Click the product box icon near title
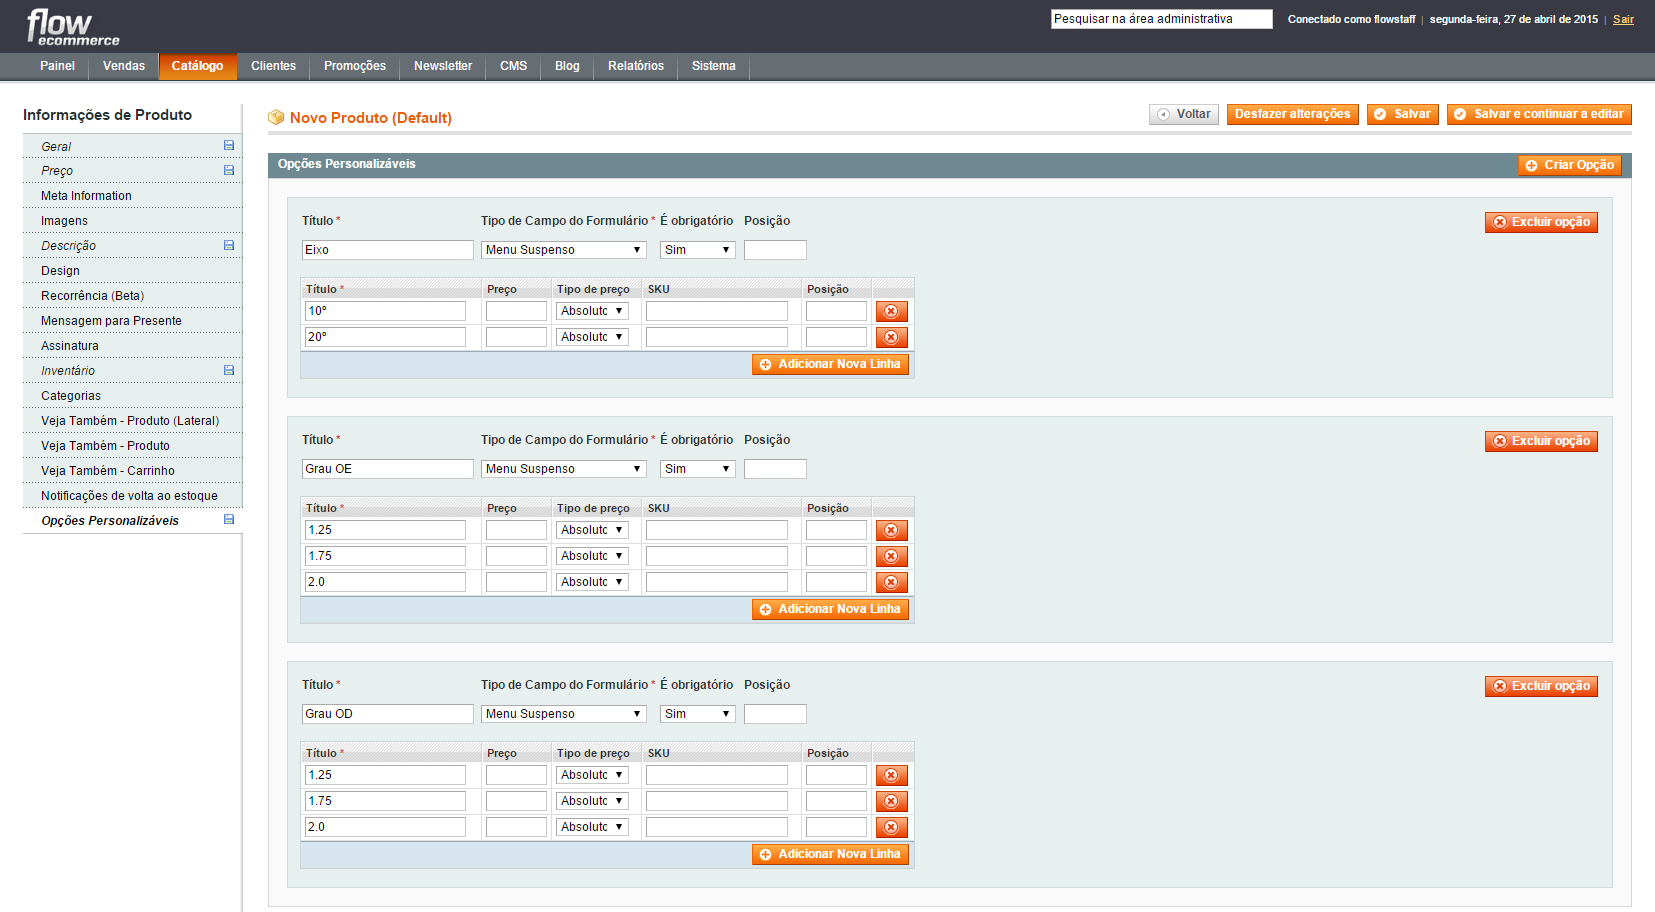1655x912 pixels. (276, 117)
